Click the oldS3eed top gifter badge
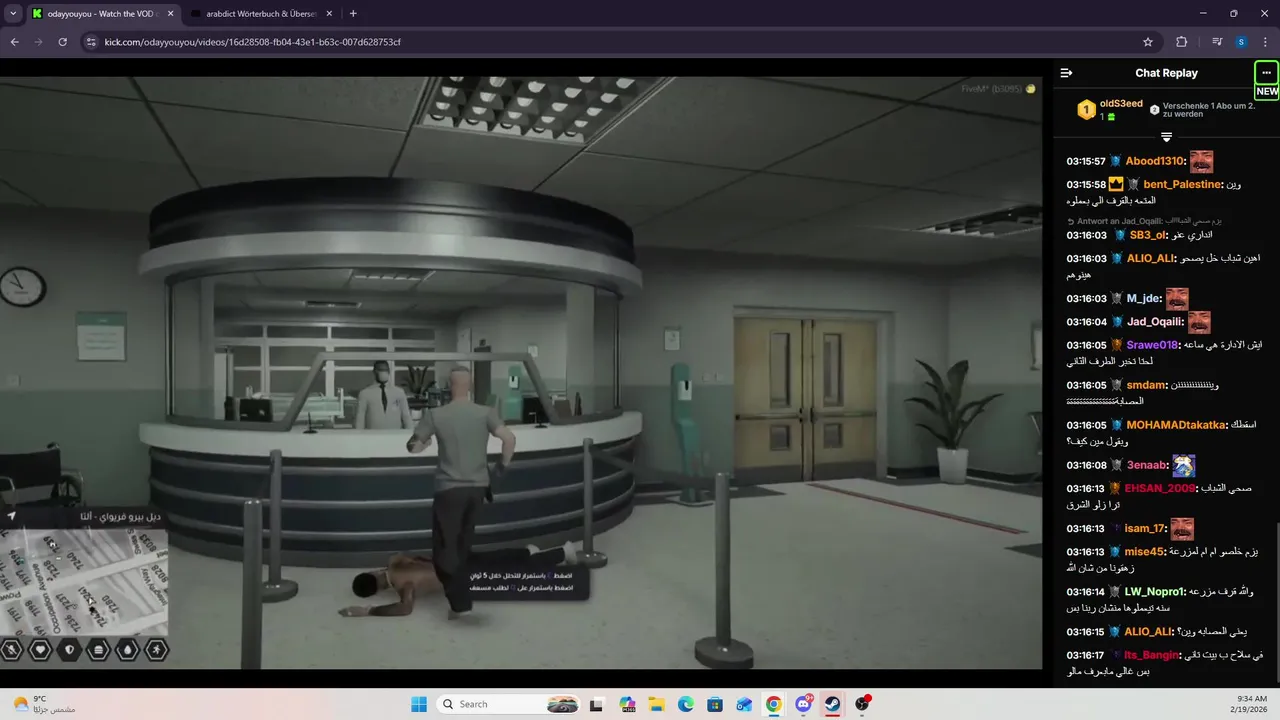This screenshot has height=720, width=1280. click(1086, 110)
